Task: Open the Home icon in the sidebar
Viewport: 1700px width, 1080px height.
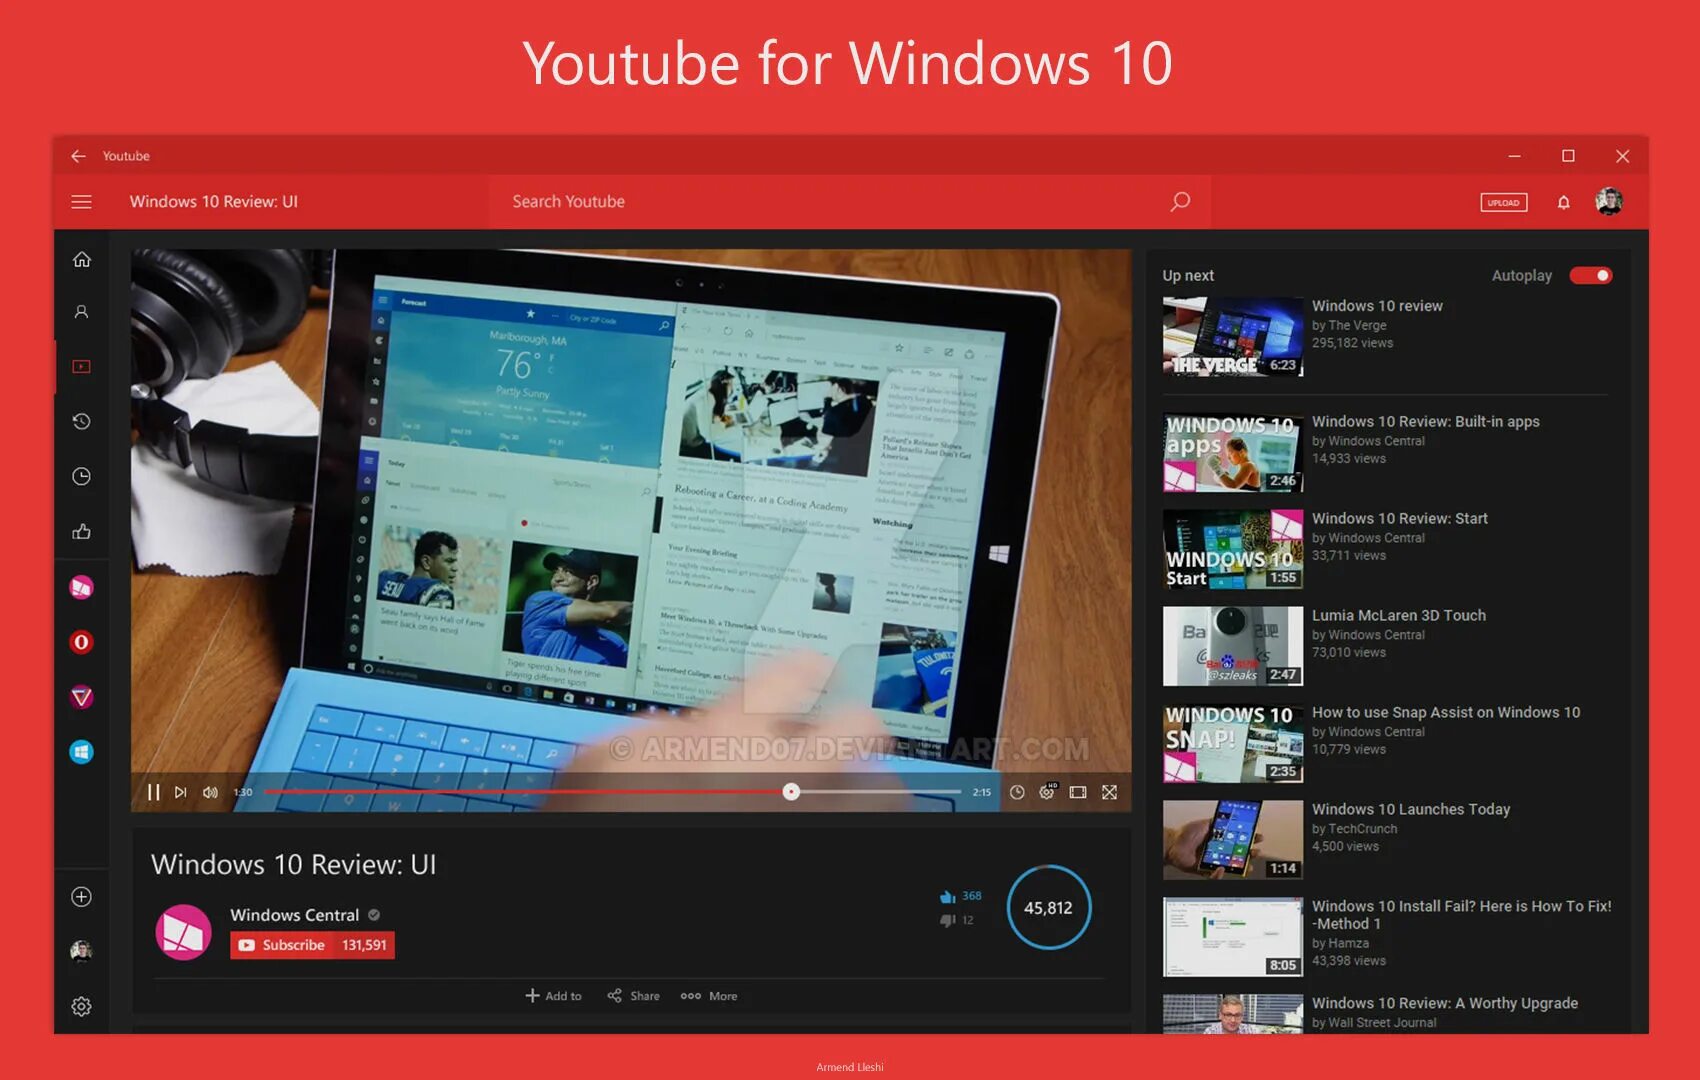Action: pos(82,259)
